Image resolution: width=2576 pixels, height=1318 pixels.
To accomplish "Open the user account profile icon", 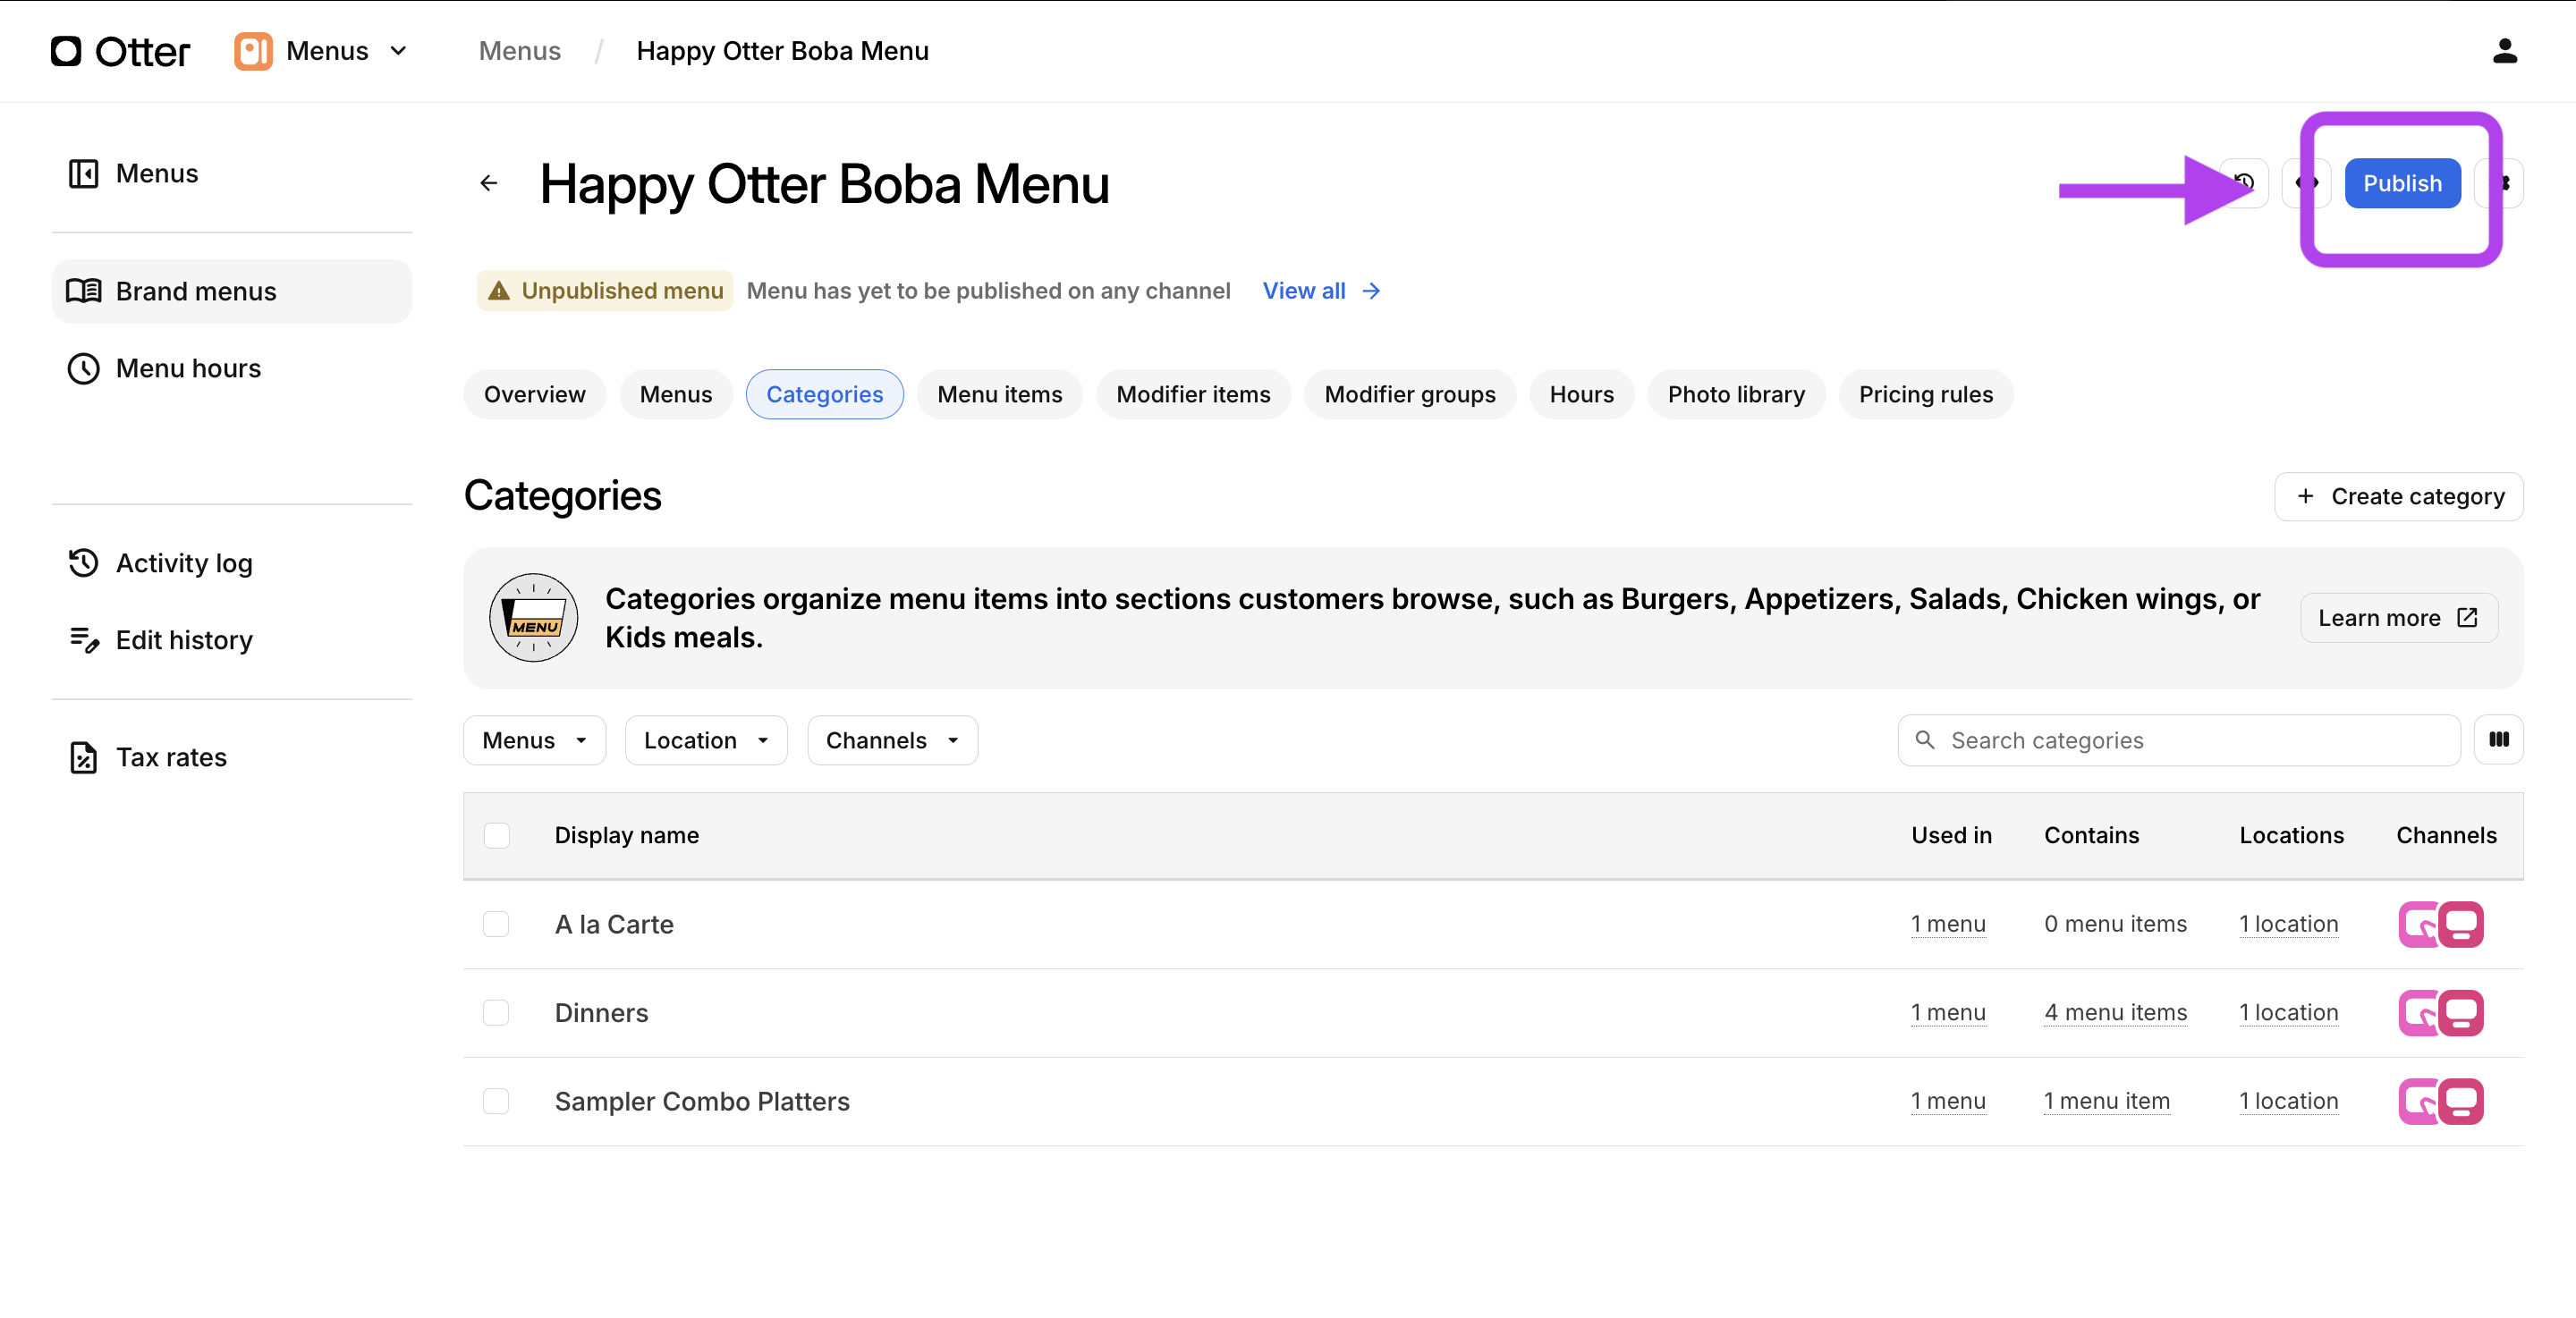I will [2504, 51].
